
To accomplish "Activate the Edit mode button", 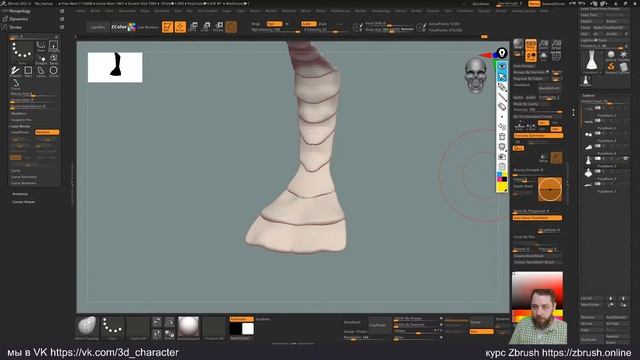I will (x=167, y=27).
